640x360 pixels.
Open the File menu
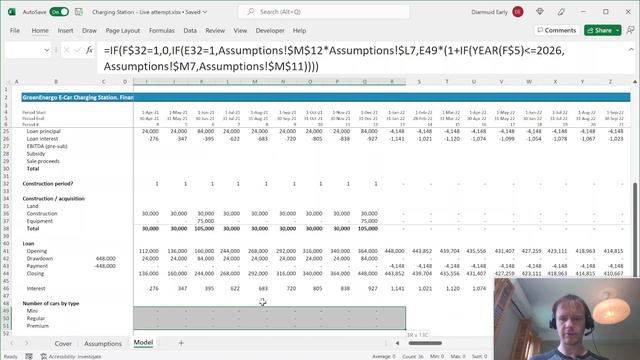[x=15, y=31]
